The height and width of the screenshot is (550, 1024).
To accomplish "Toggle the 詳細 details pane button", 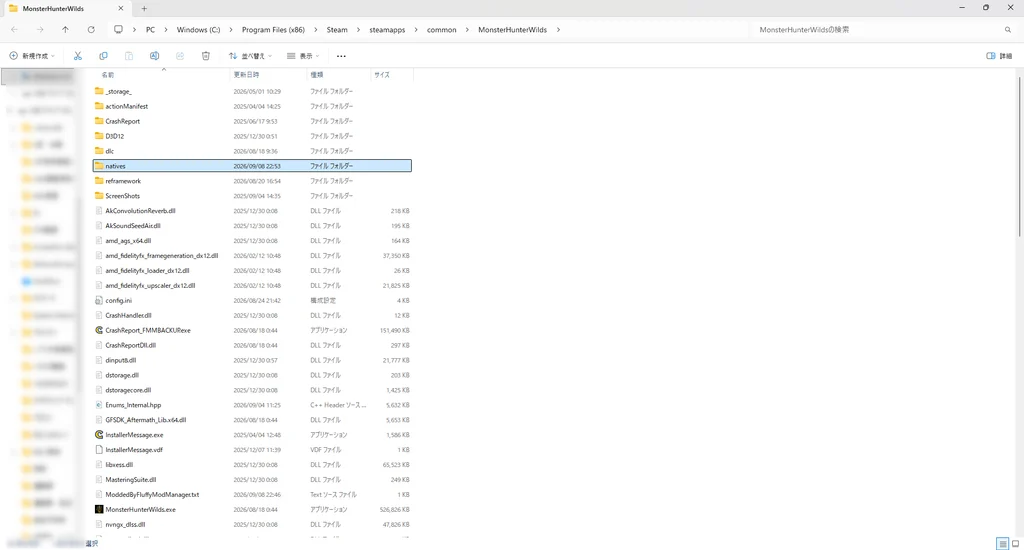I will coord(999,56).
